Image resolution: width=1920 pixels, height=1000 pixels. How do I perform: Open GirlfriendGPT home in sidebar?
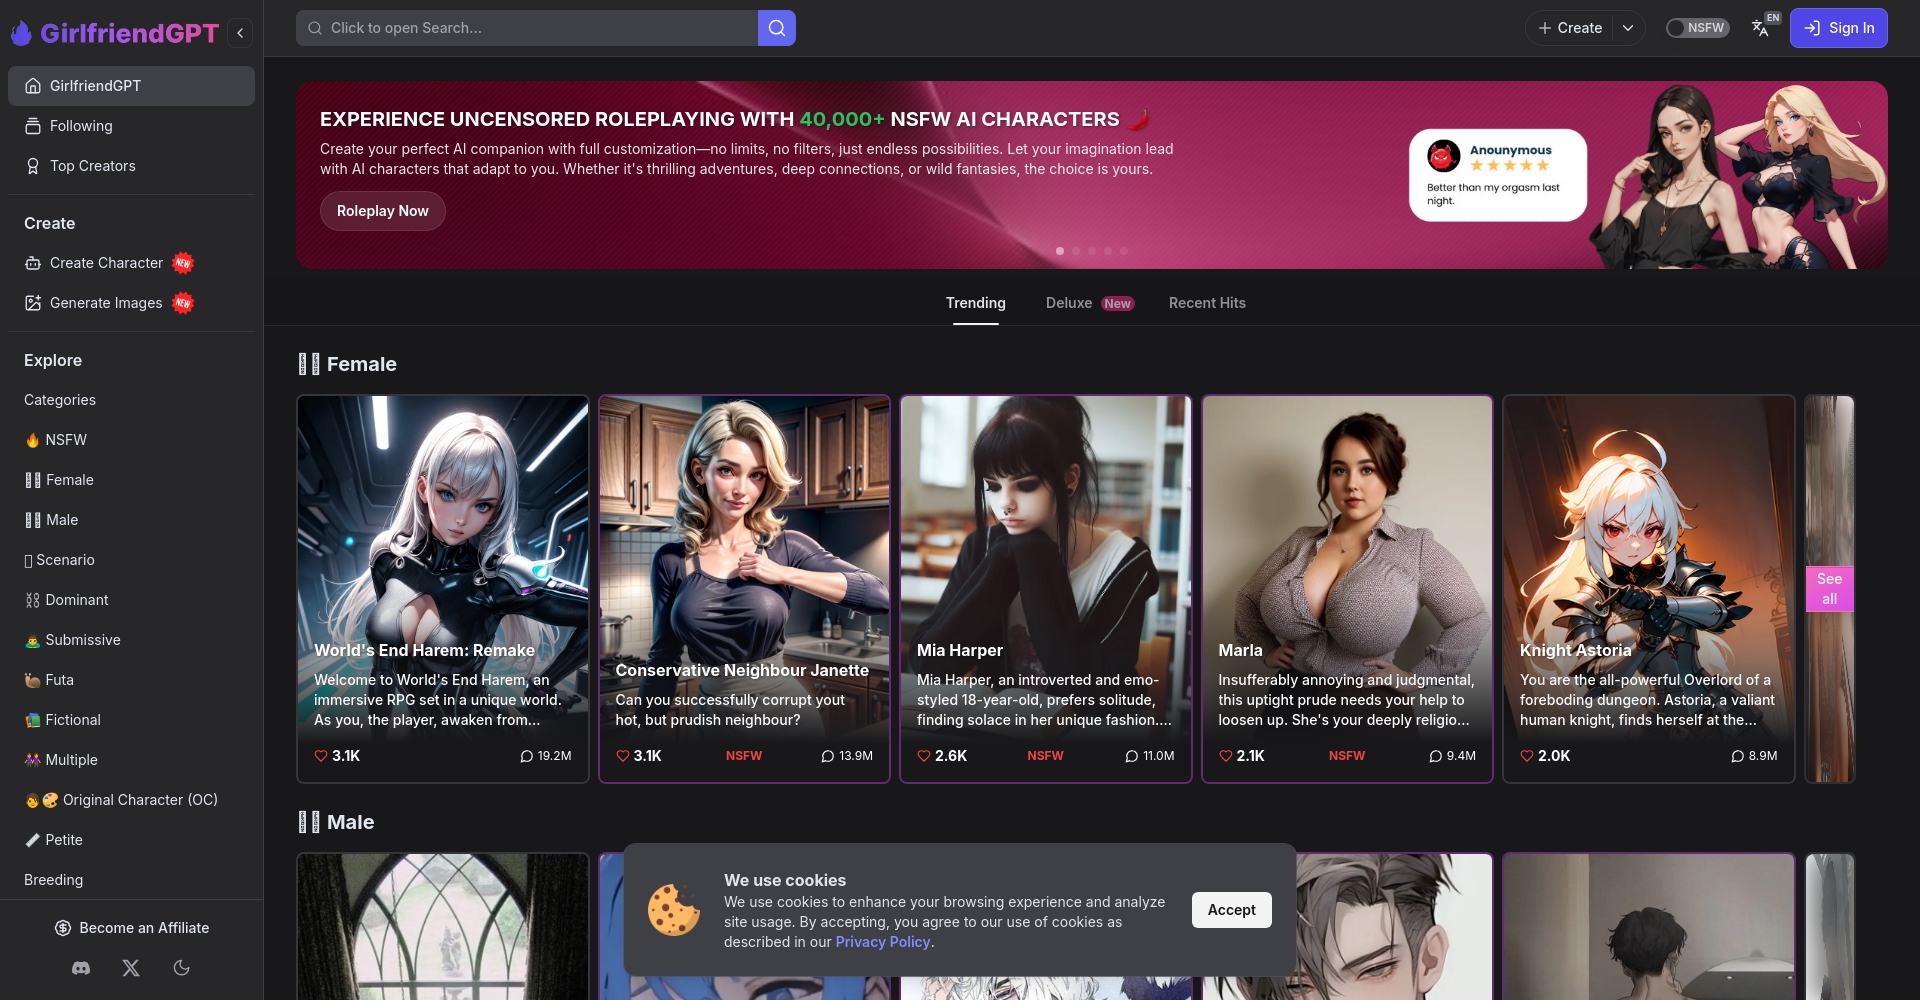131,86
